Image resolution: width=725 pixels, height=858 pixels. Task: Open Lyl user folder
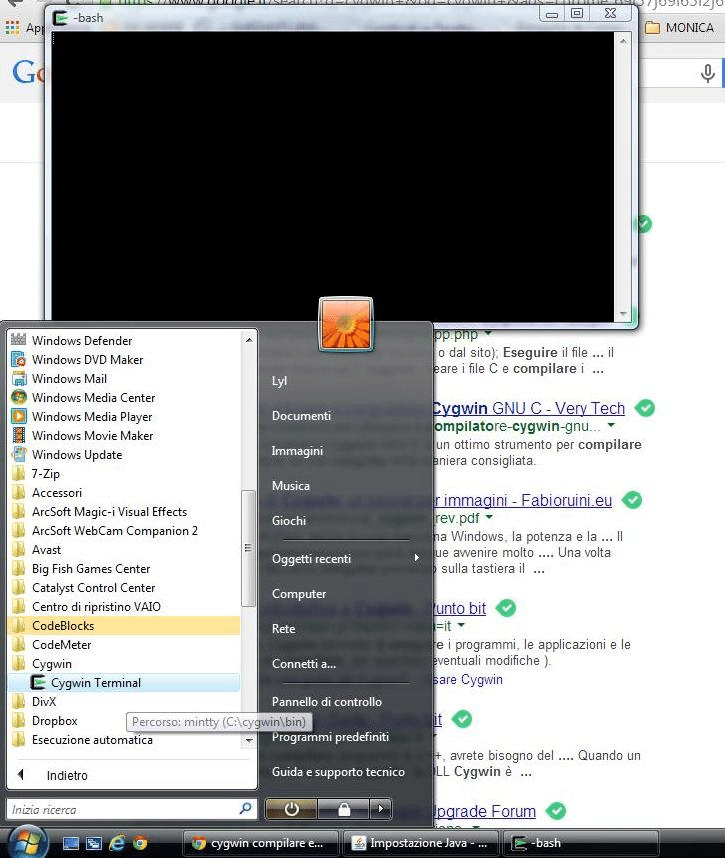(x=279, y=381)
